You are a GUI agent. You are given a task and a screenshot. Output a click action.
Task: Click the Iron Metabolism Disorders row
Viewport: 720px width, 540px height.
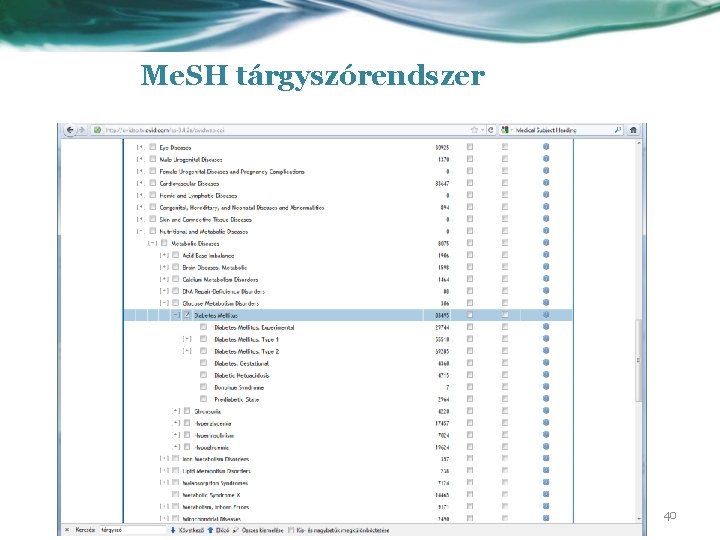[348, 459]
